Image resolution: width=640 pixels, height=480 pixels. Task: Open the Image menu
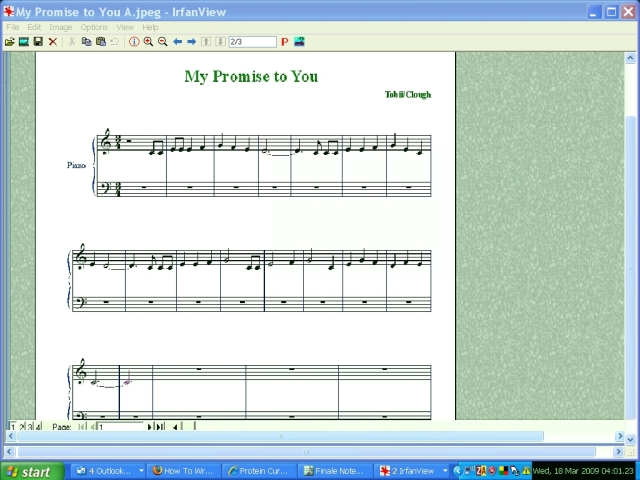coord(60,27)
